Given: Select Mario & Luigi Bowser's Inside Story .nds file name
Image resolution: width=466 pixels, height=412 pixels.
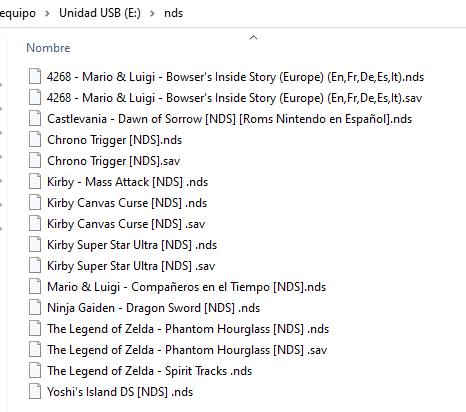Looking at the screenshot, I should (235, 77).
